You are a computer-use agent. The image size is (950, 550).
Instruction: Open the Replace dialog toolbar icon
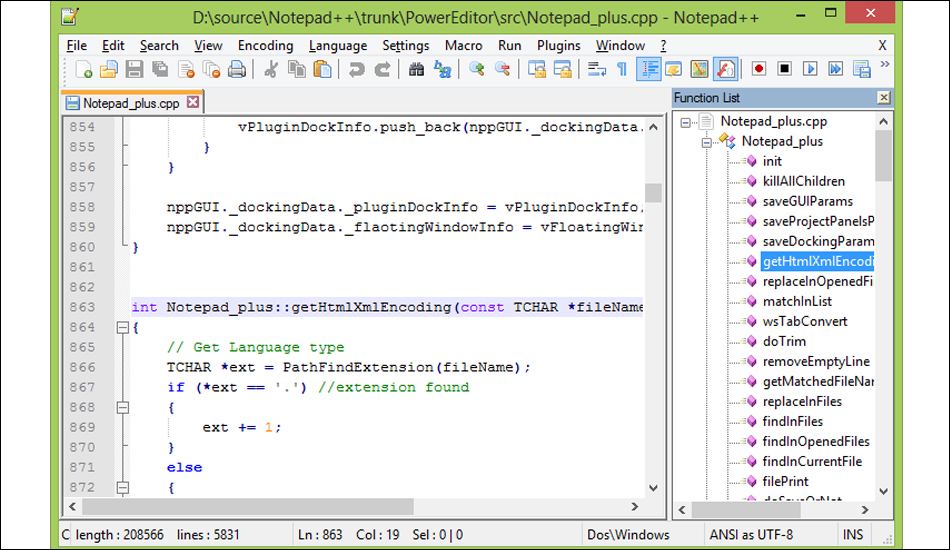pyautogui.click(x=442, y=70)
